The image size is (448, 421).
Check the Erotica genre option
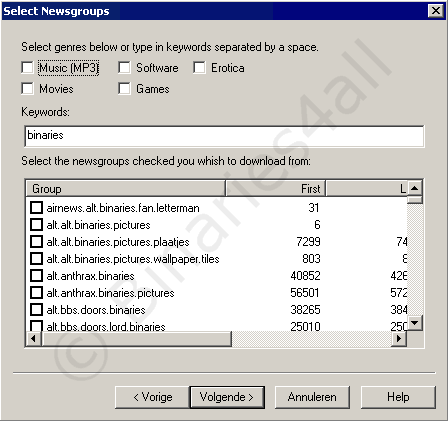coord(199,68)
